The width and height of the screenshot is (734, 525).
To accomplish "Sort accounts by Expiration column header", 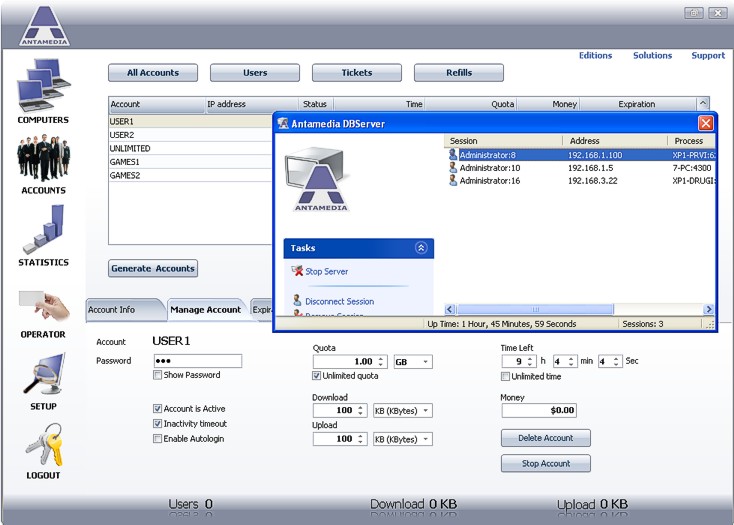I will coord(639,104).
